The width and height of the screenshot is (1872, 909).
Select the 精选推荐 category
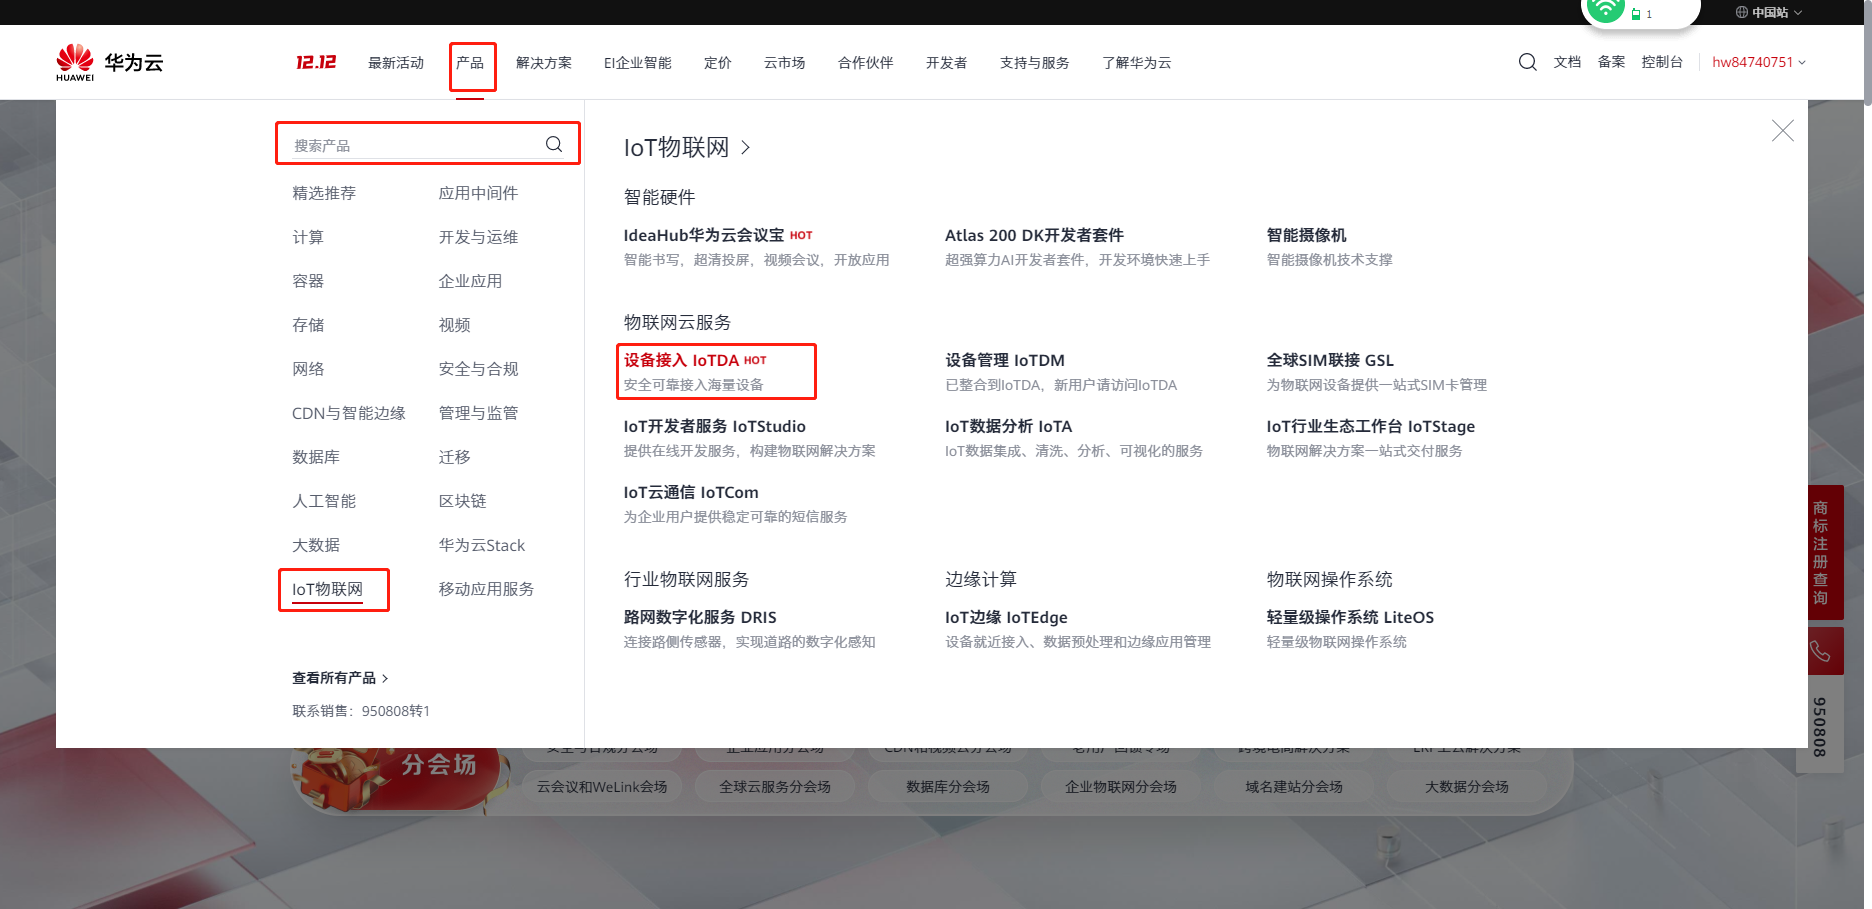(324, 193)
